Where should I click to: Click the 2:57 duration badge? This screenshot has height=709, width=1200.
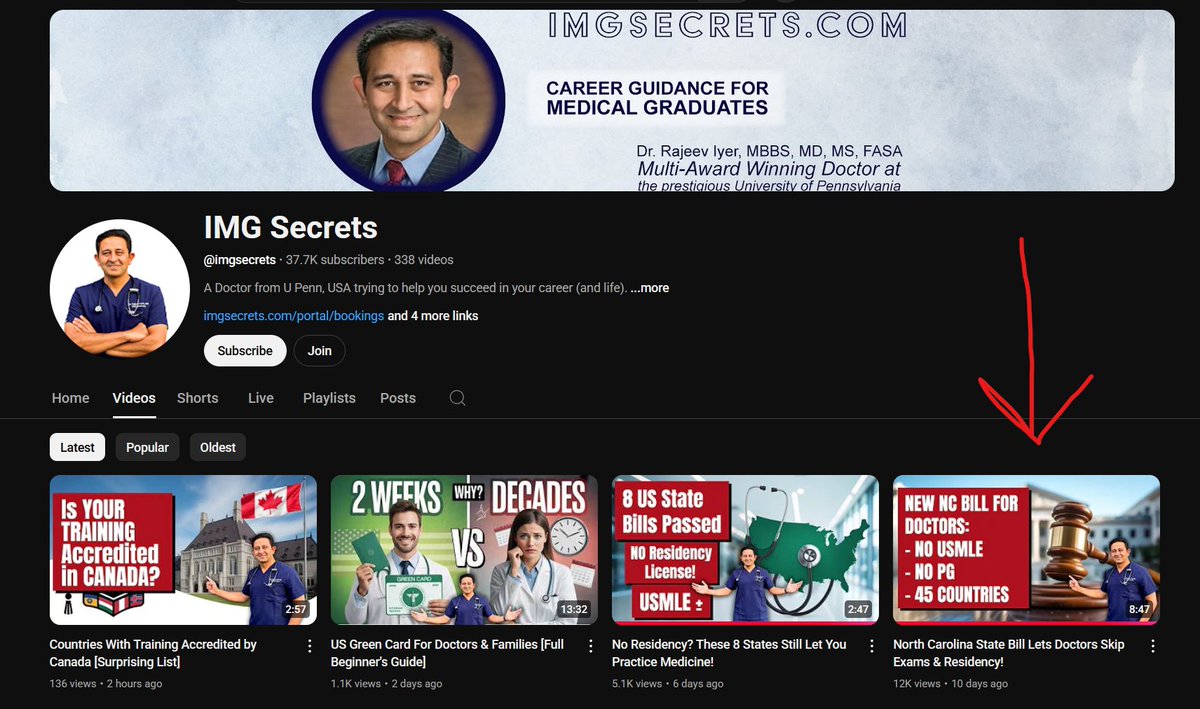coord(296,609)
